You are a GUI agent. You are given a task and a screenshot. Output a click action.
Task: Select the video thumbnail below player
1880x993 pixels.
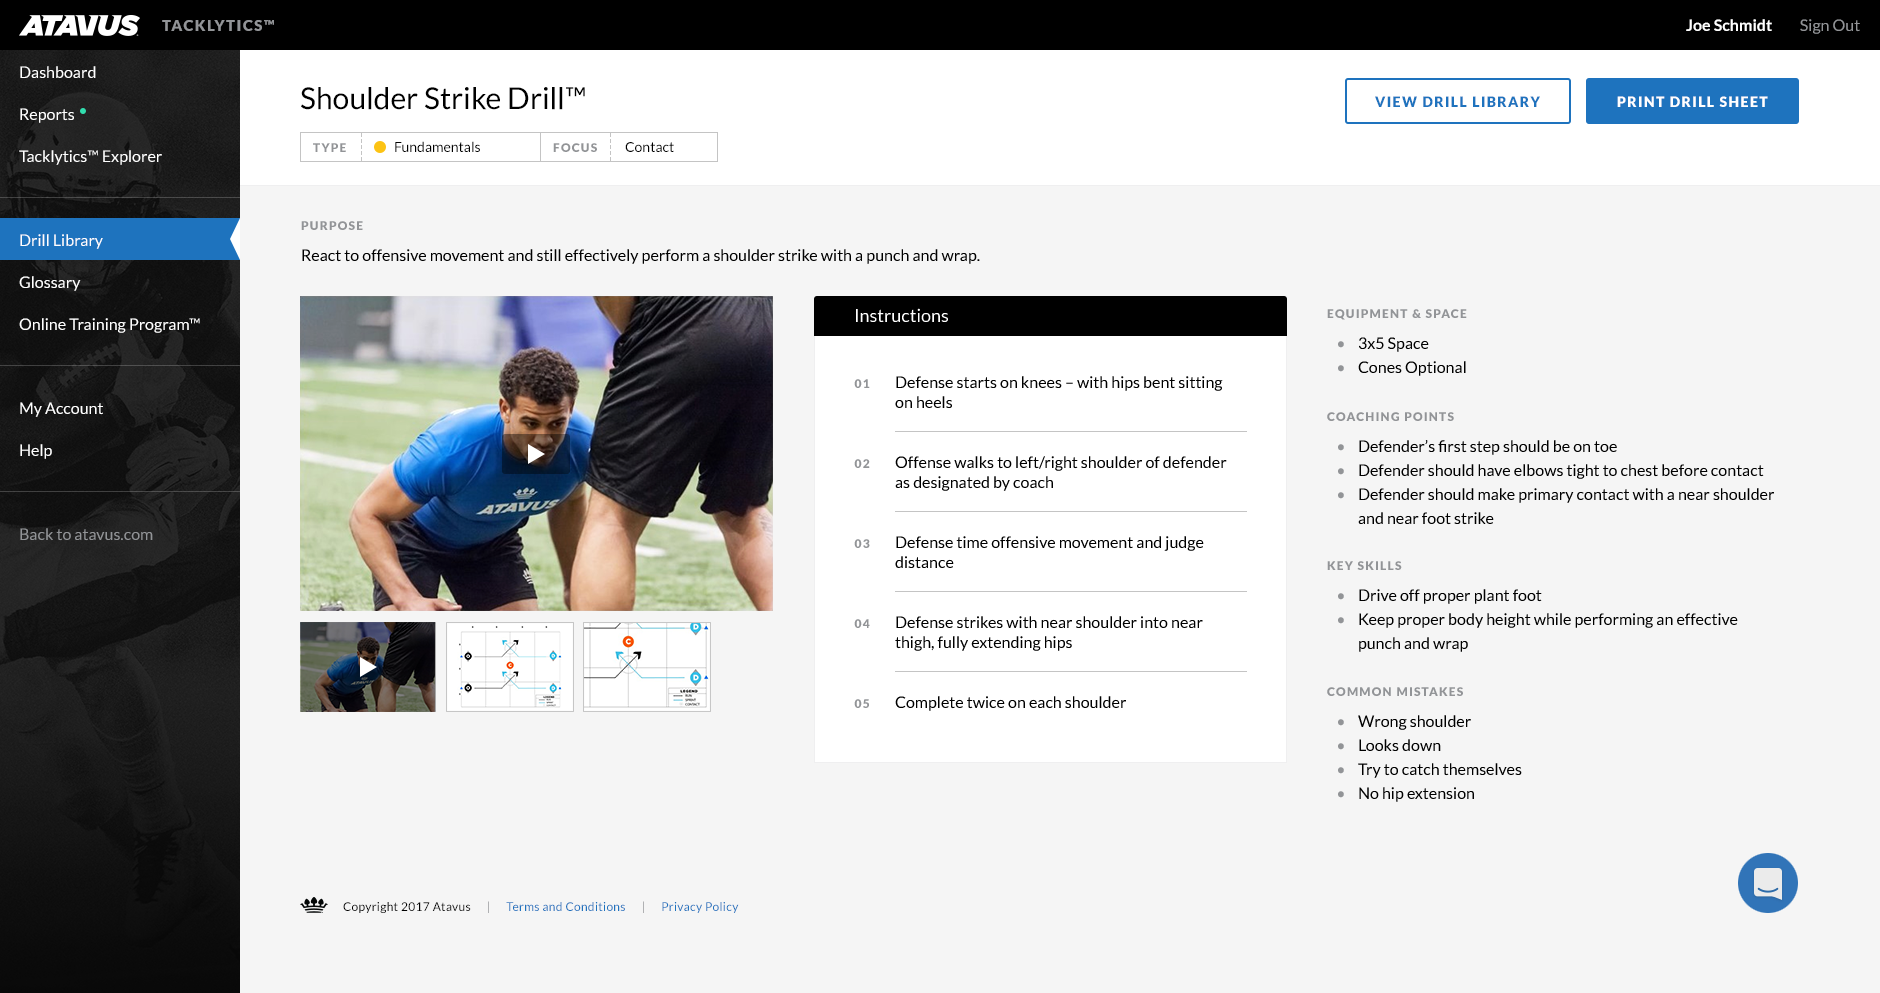(367, 667)
